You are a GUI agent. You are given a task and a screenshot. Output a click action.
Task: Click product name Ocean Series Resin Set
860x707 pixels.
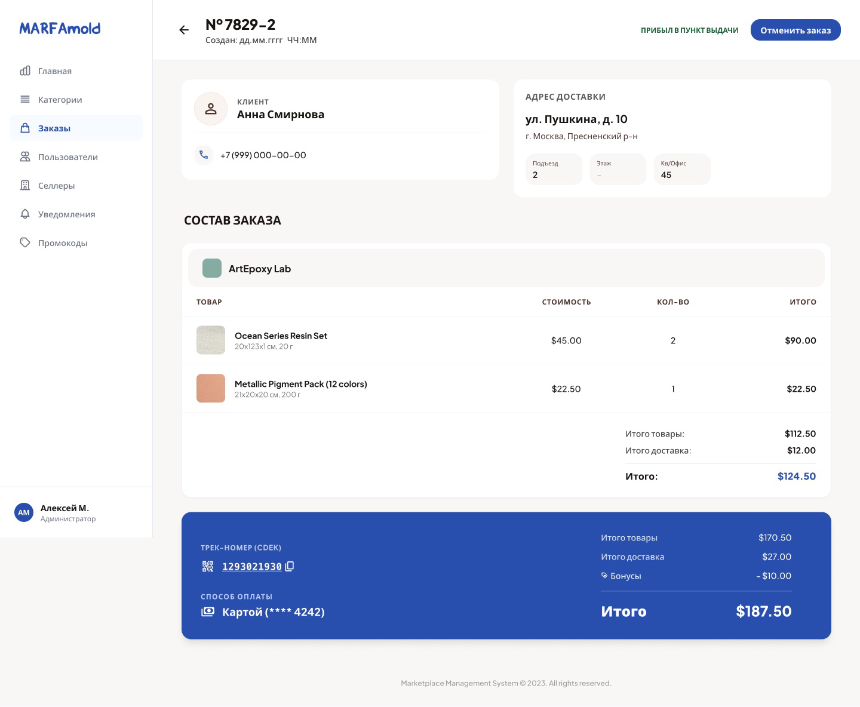pos(281,336)
